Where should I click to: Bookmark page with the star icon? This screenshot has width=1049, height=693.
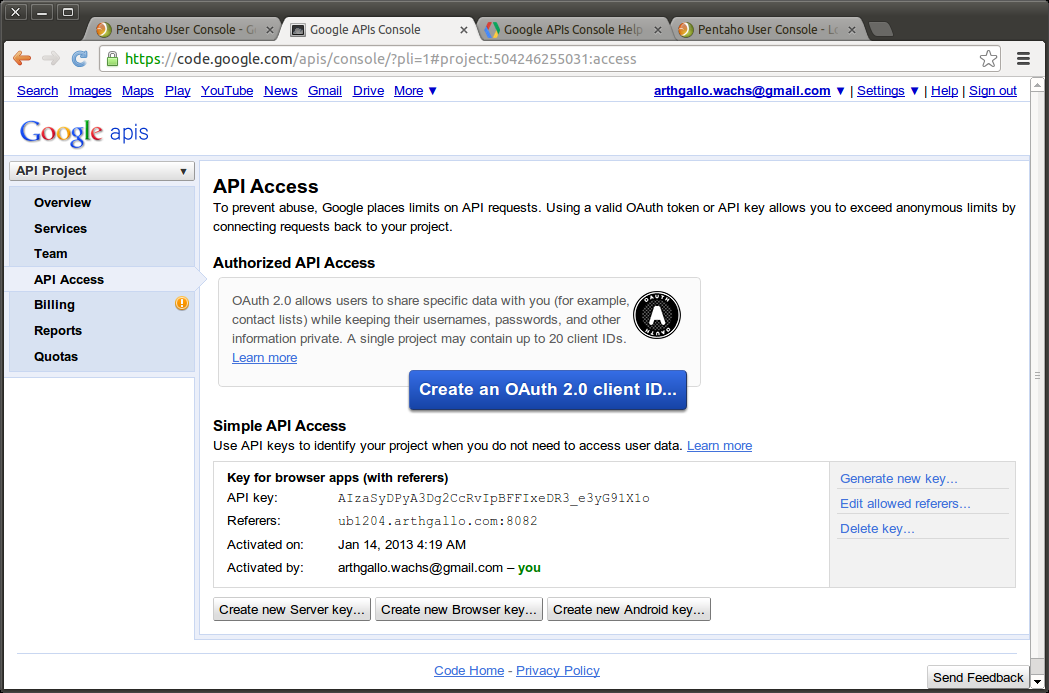point(988,59)
